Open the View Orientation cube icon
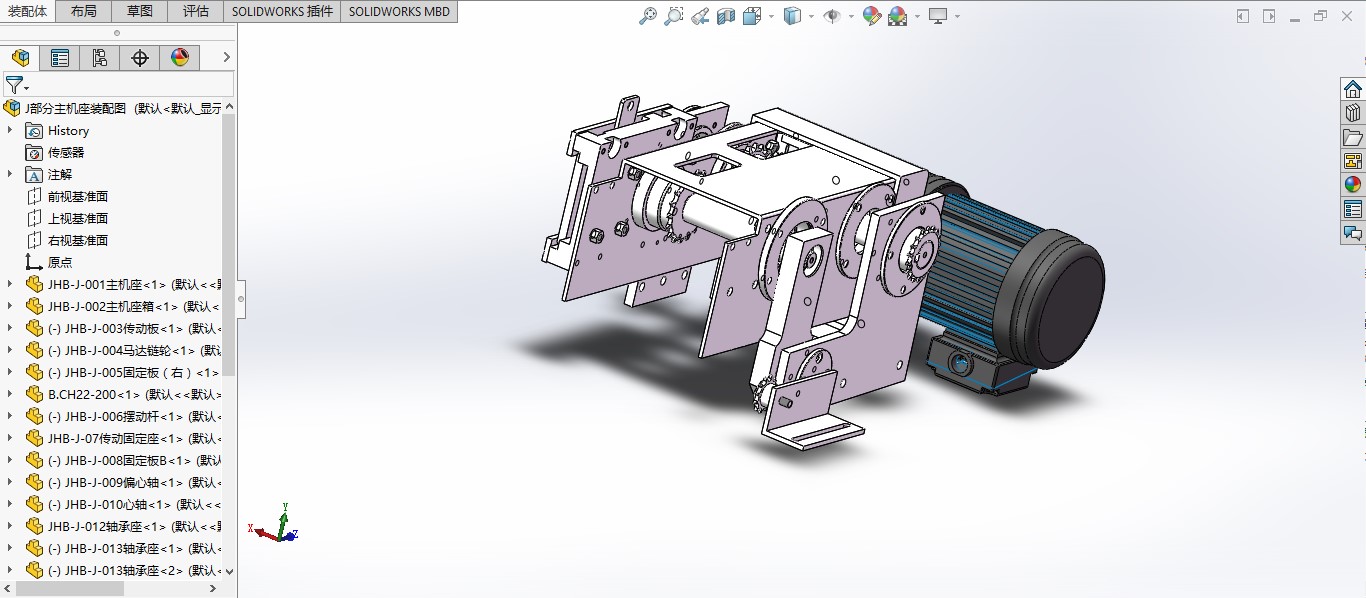Screen dimensions: 1366x598 pyautogui.click(x=752, y=16)
